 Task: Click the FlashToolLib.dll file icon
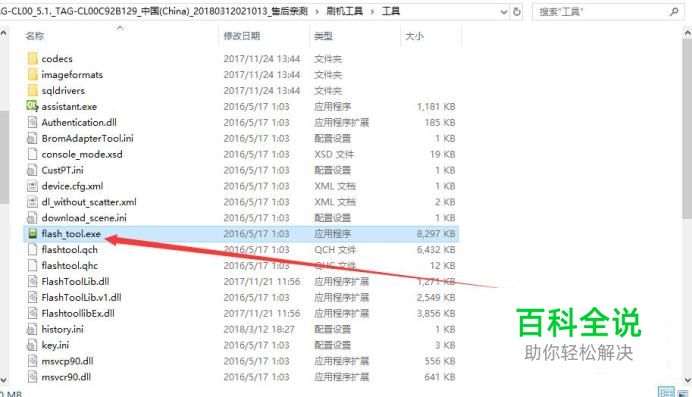point(32,281)
